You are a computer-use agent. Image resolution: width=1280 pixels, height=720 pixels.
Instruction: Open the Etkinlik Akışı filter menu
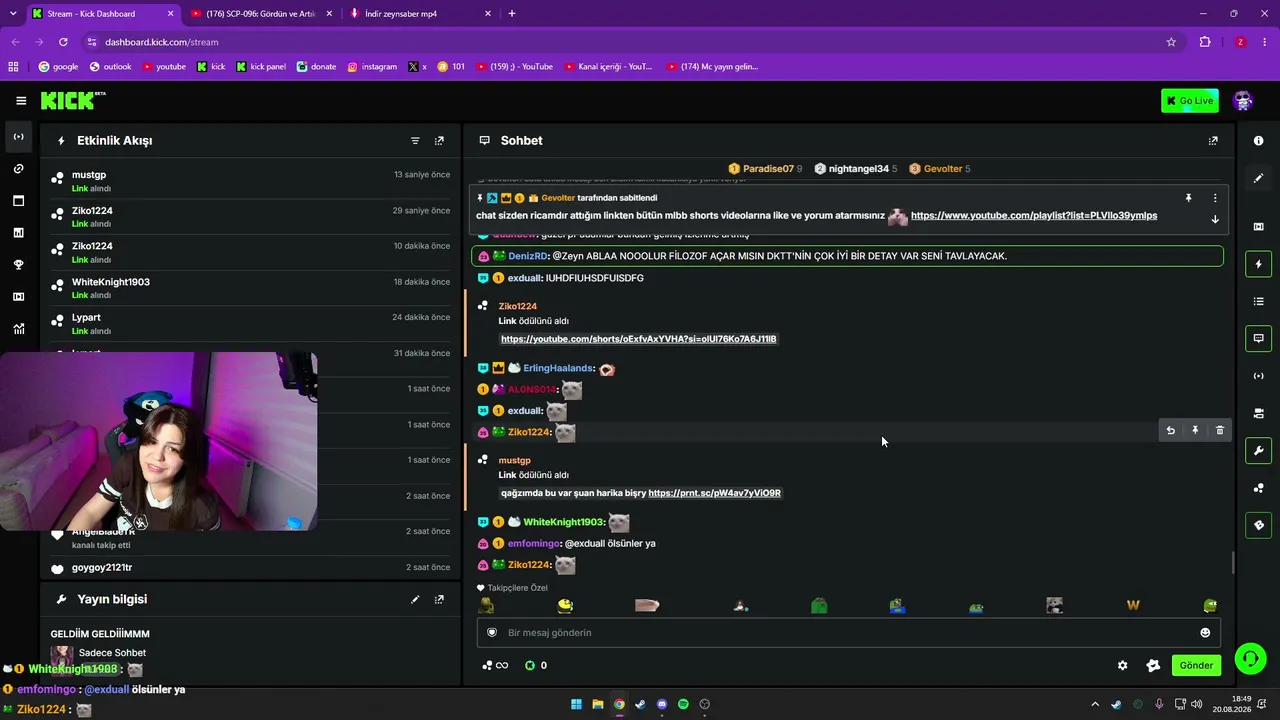tap(415, 141)
